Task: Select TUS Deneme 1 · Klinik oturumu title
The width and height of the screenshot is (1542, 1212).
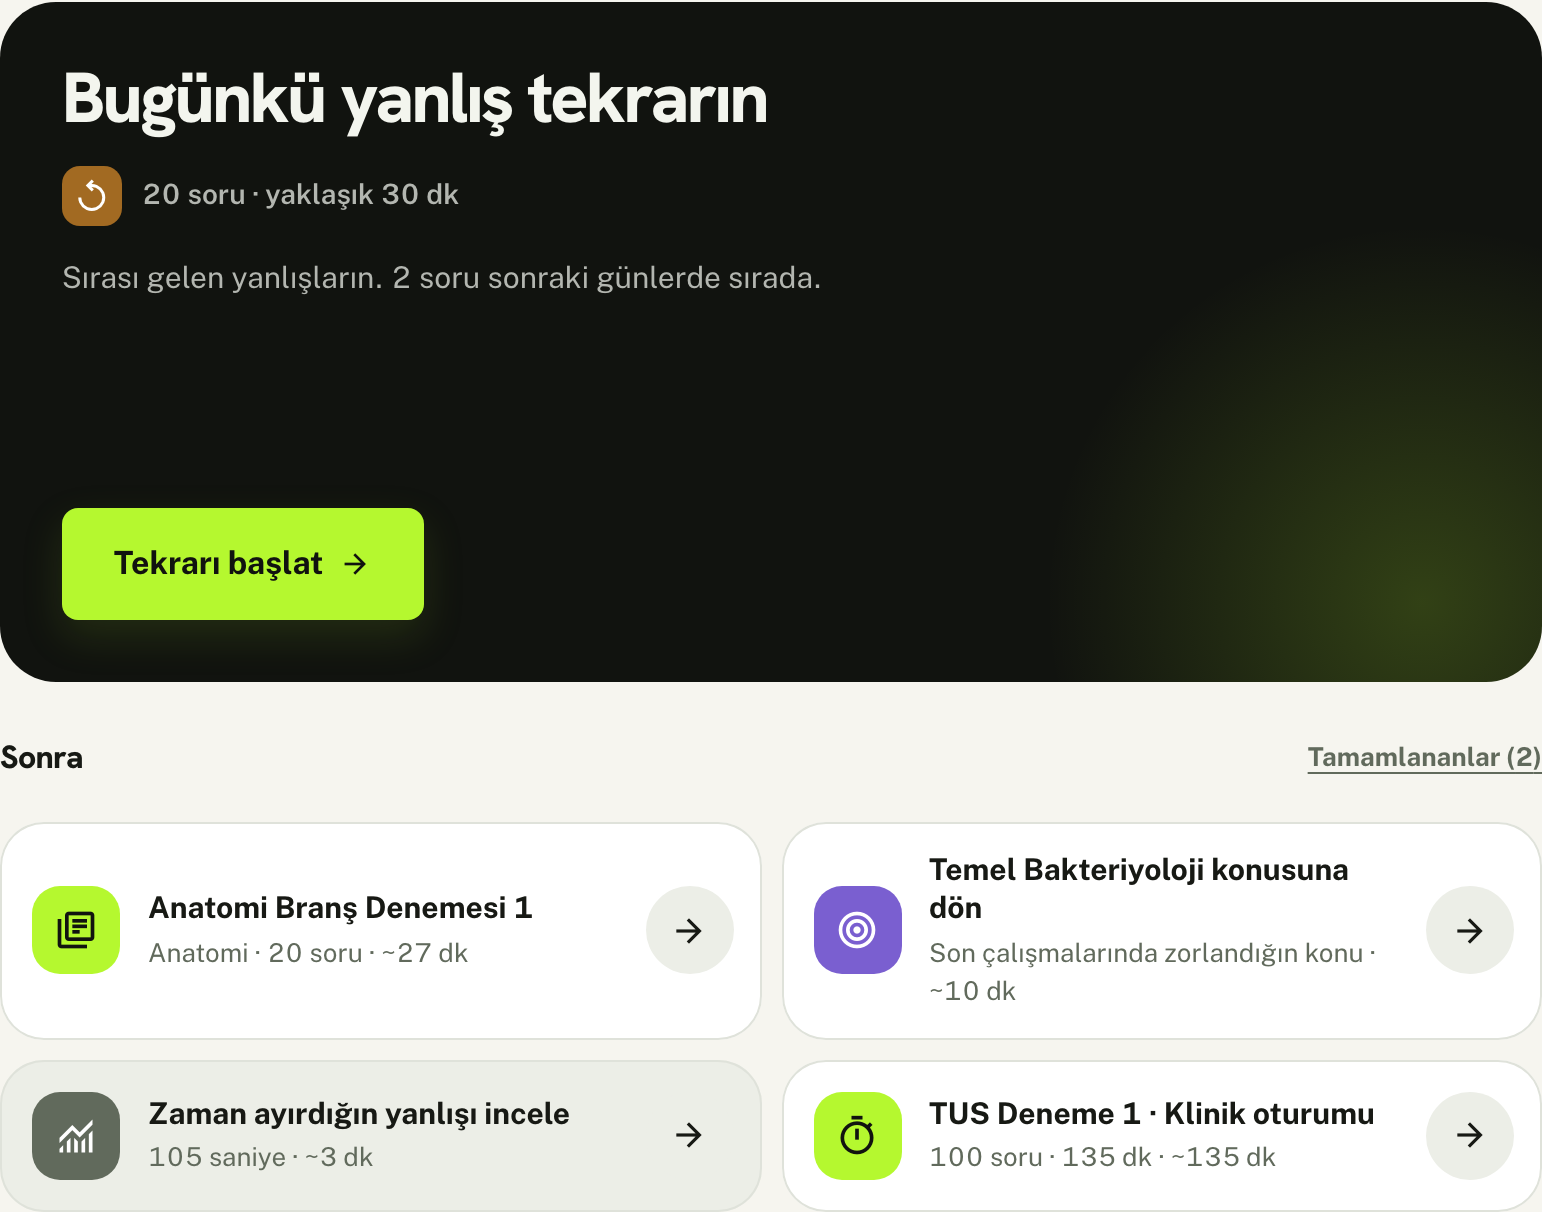Action: 1152,1114
